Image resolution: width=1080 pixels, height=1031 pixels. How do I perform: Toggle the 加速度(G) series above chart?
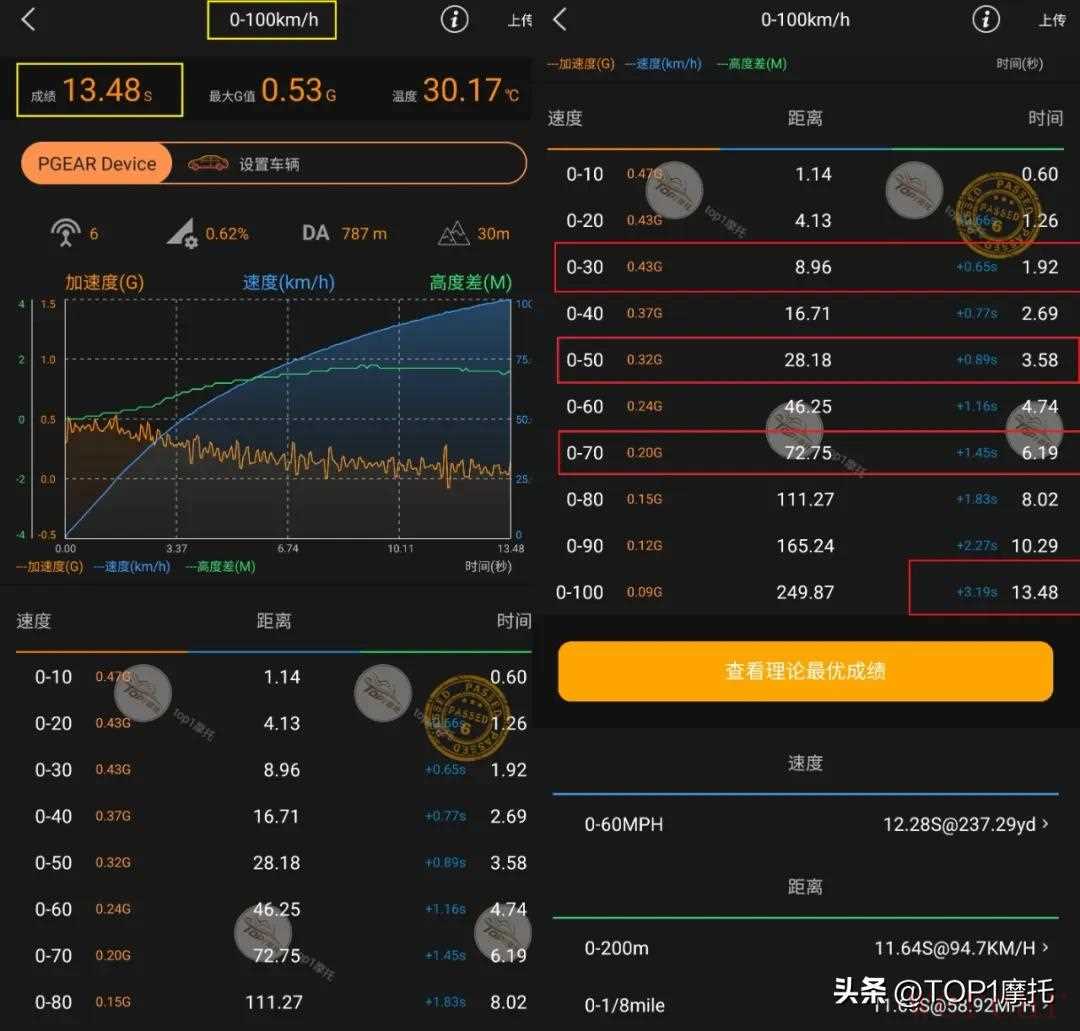point(104,283)
